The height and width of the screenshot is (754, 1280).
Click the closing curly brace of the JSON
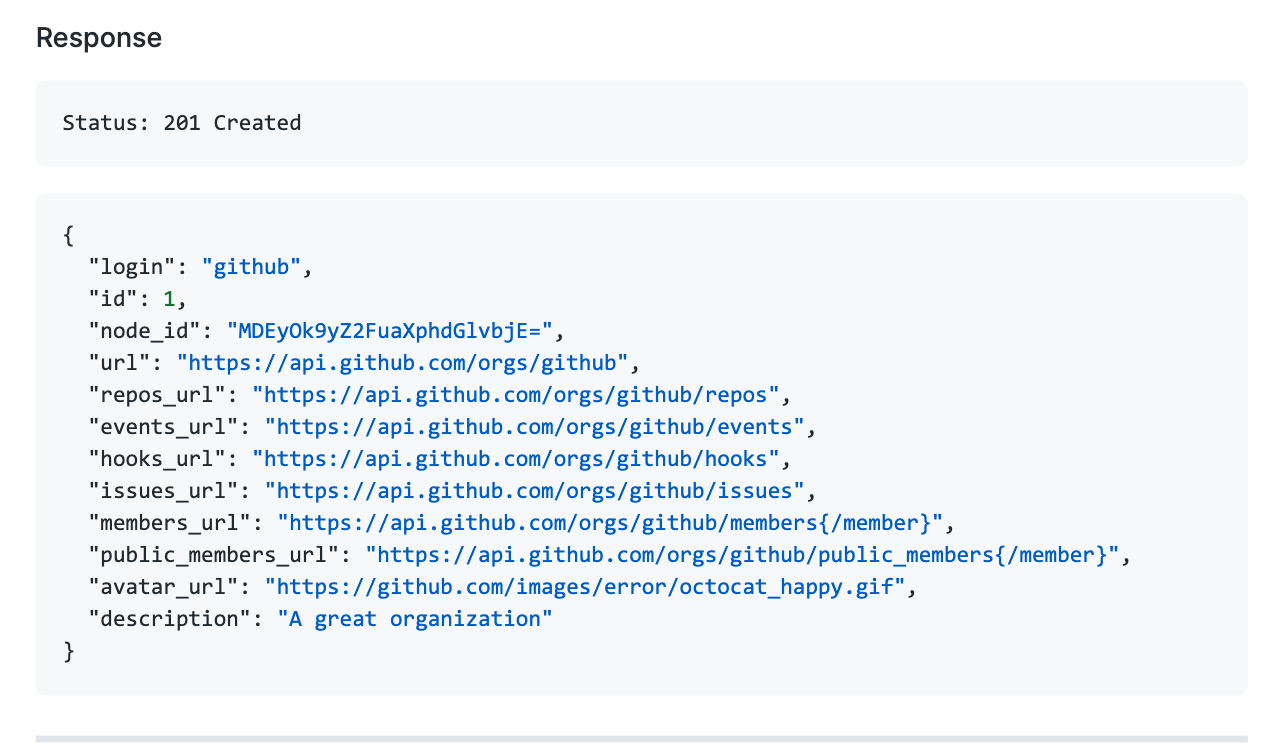pyautogui.click(x=68, y=651)
